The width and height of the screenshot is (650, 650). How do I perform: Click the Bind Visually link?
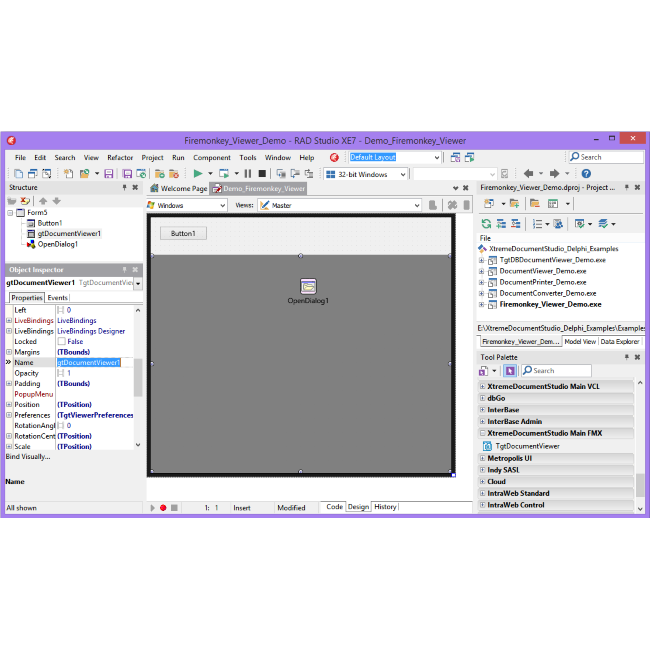click(28, 456)
